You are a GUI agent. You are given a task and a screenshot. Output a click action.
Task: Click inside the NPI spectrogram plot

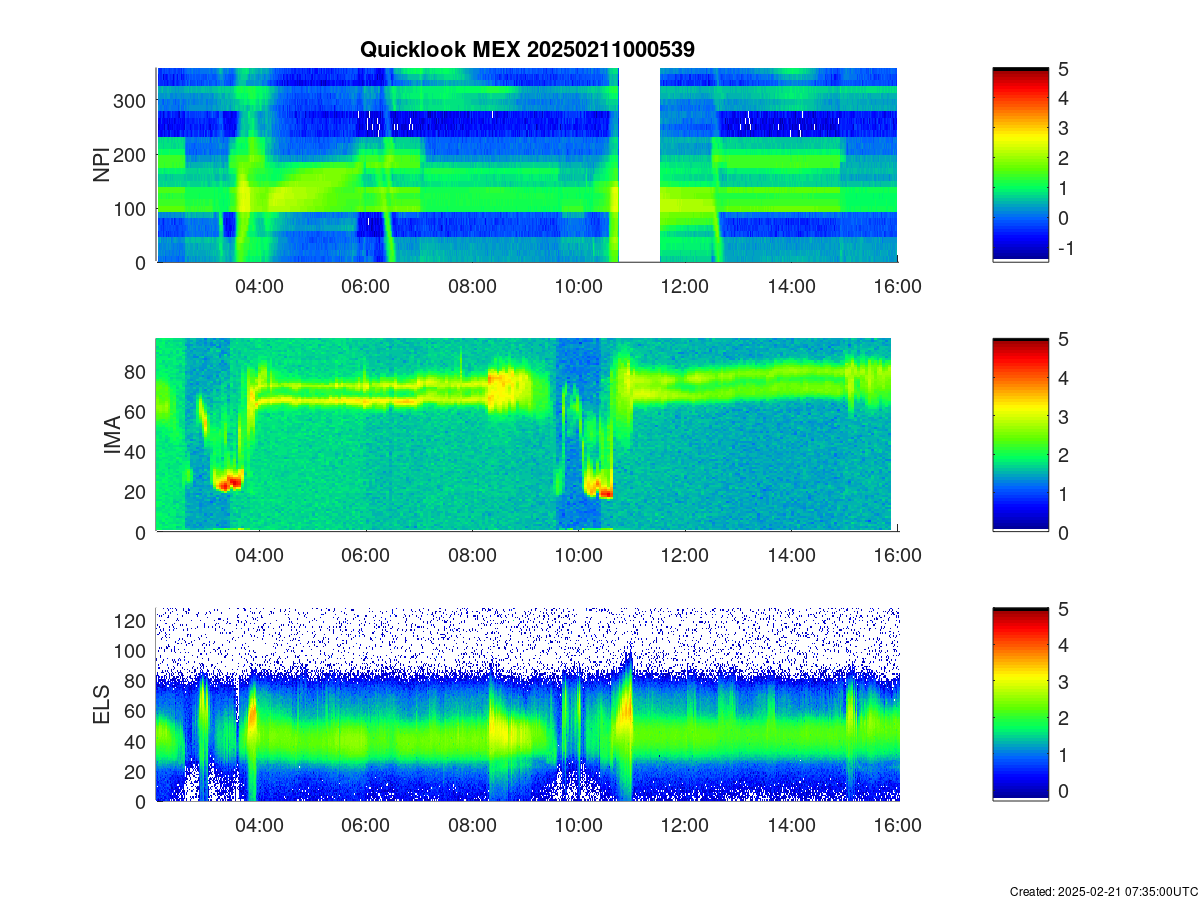[527, 165]
